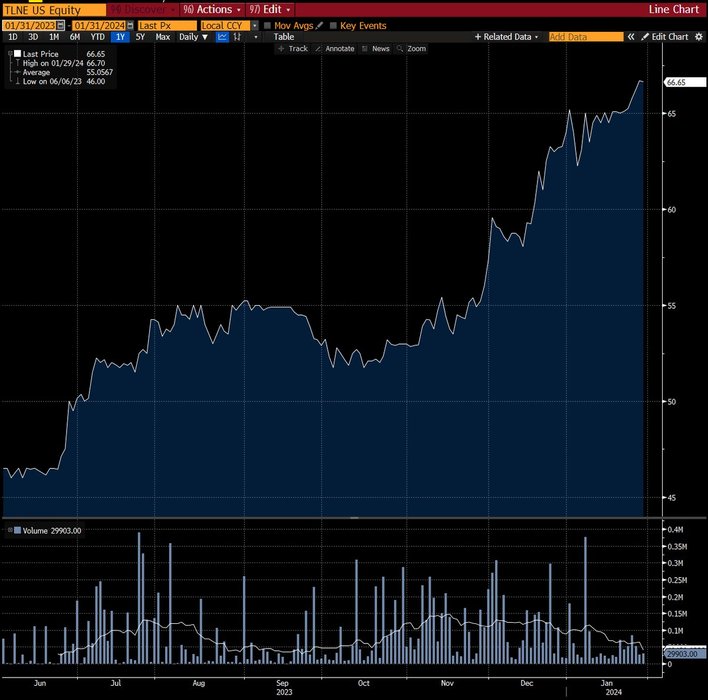Open the Table view

point(284,37)
